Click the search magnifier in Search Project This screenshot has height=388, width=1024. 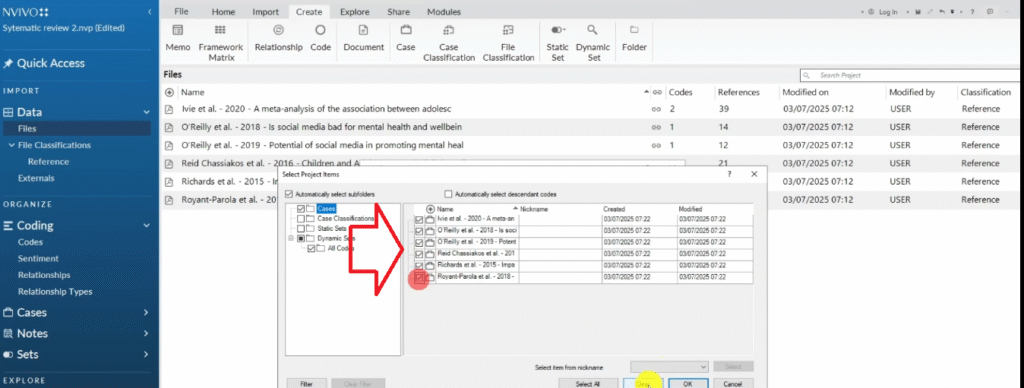point(807,75)
